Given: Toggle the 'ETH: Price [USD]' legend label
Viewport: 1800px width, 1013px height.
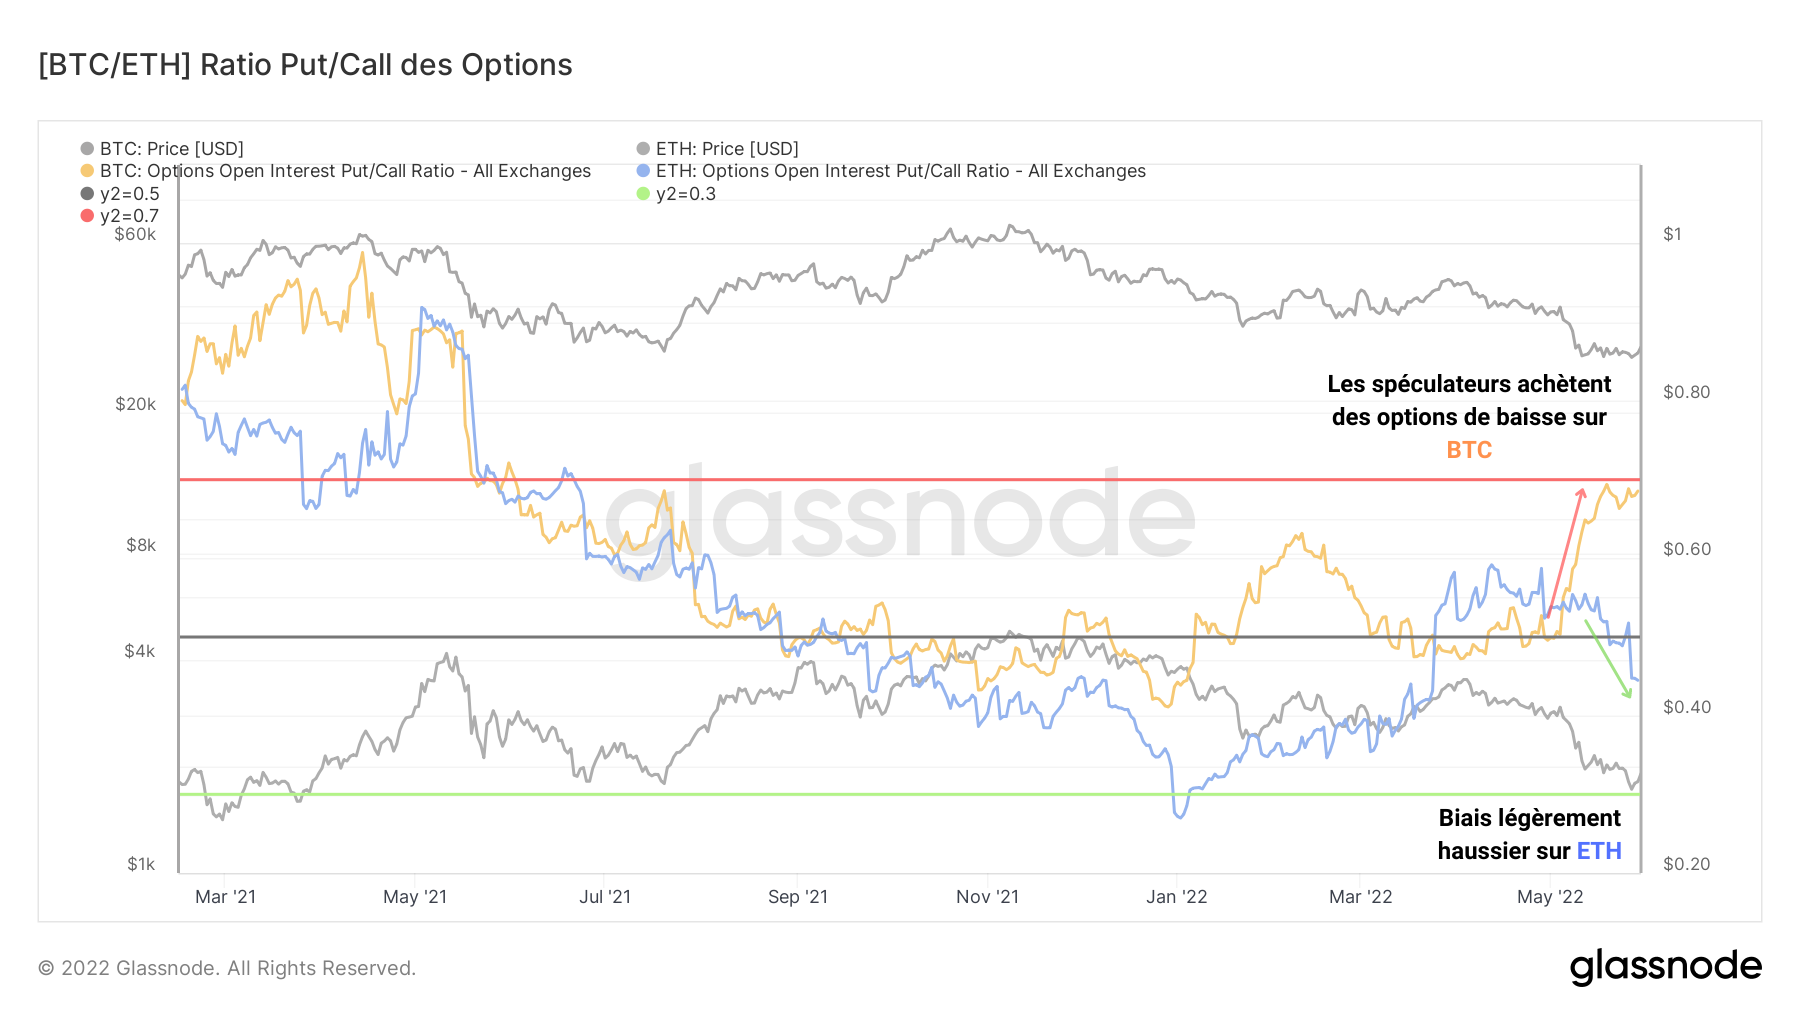Looking at the screenshot, I should (727, 149).
